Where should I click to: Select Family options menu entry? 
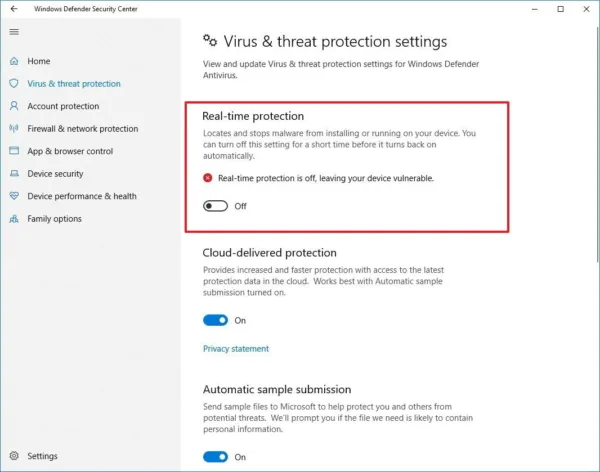[x=54, y=219]
